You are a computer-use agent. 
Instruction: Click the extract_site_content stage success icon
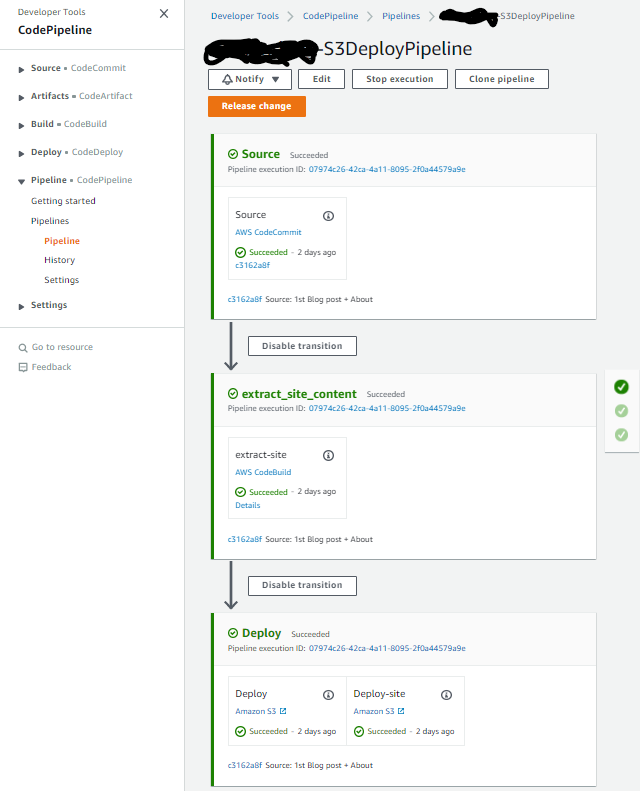point(233,393)
